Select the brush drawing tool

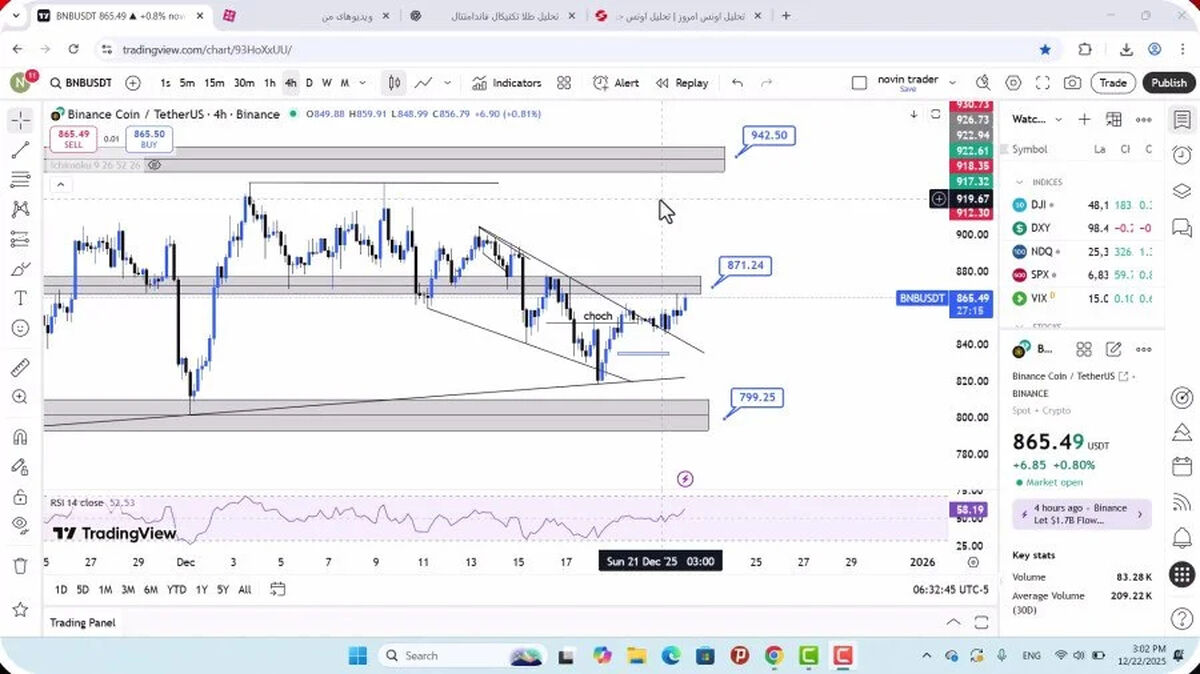[x=20, y=268]
